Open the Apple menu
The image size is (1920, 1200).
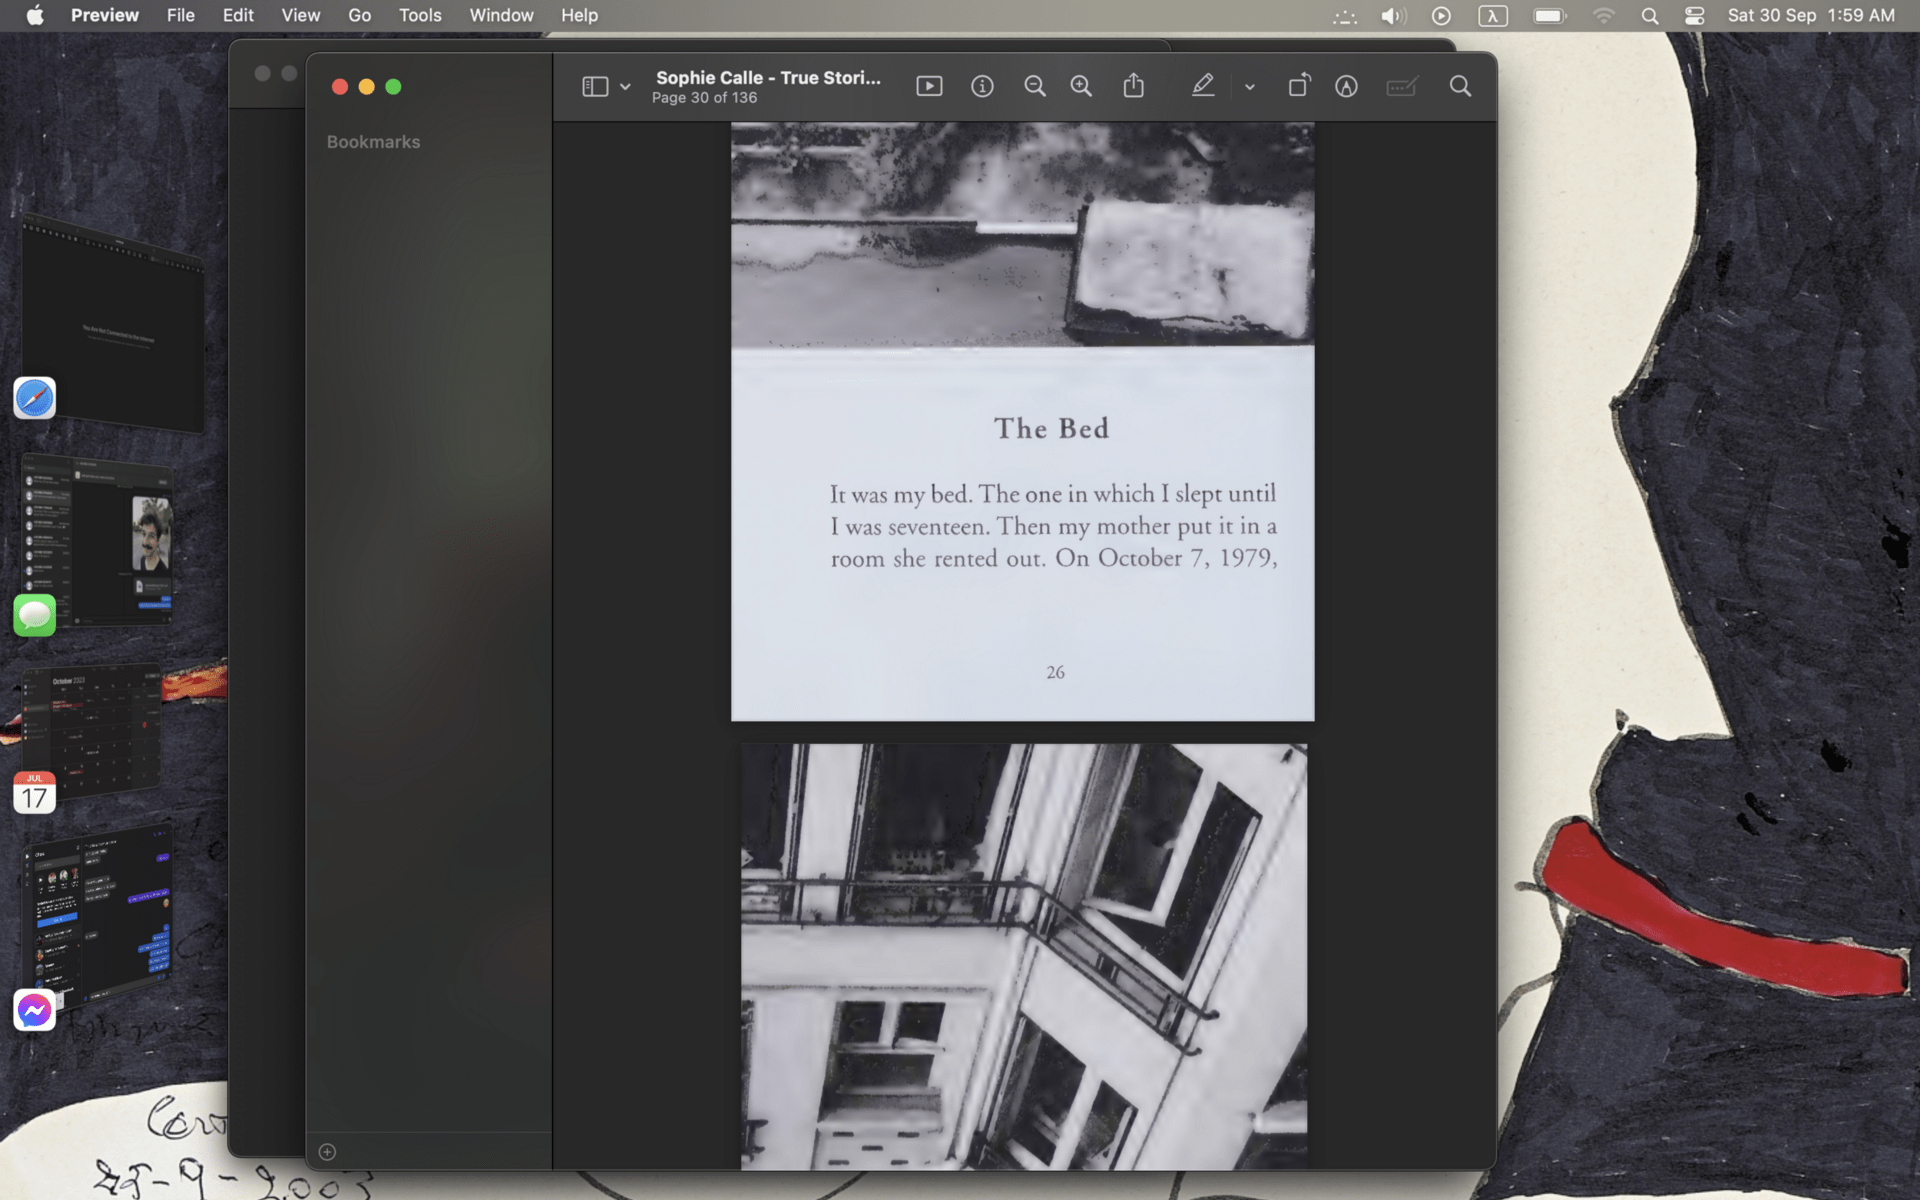(35, 15)
